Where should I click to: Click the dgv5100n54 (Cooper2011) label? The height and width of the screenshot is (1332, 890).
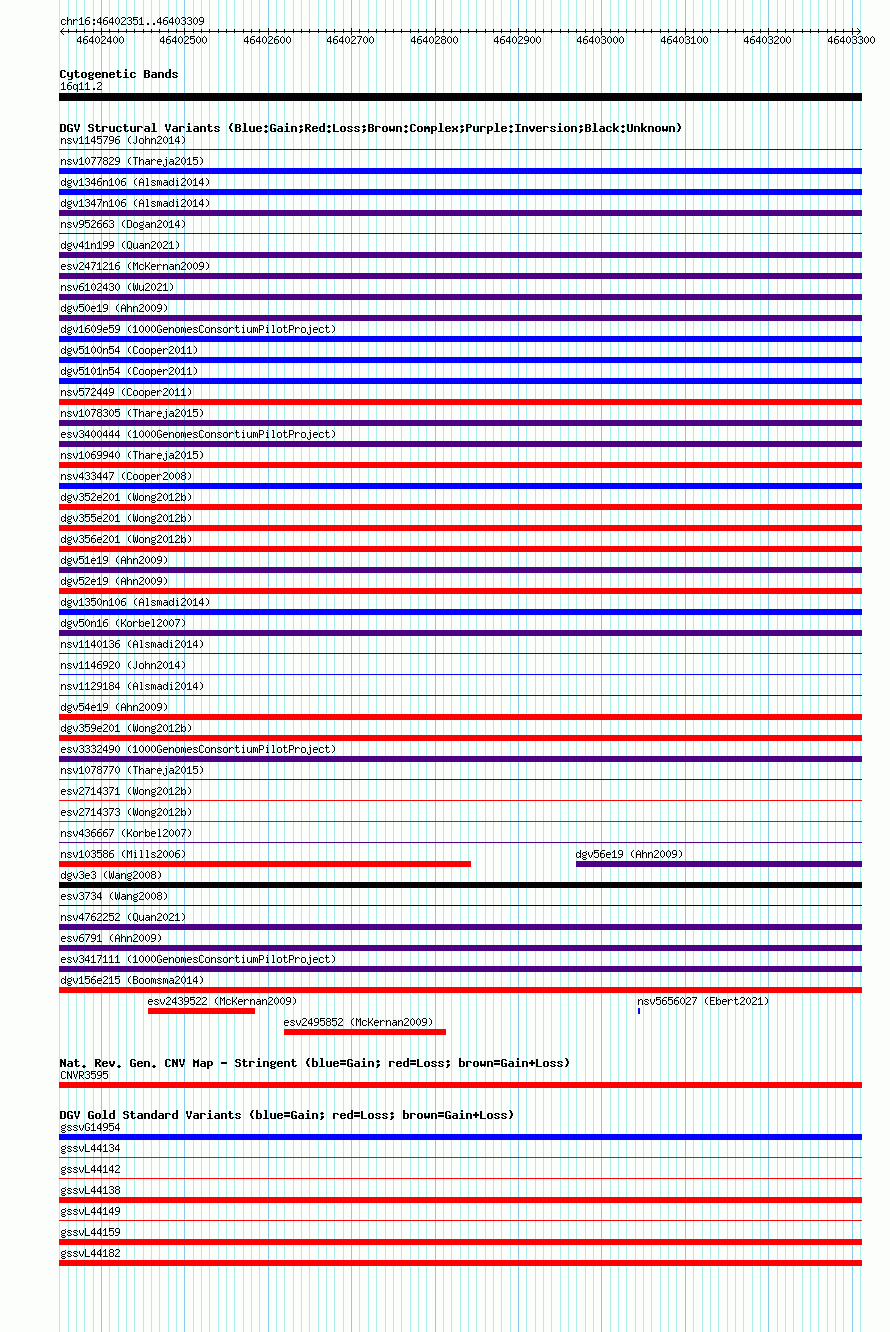click(129, 351)
